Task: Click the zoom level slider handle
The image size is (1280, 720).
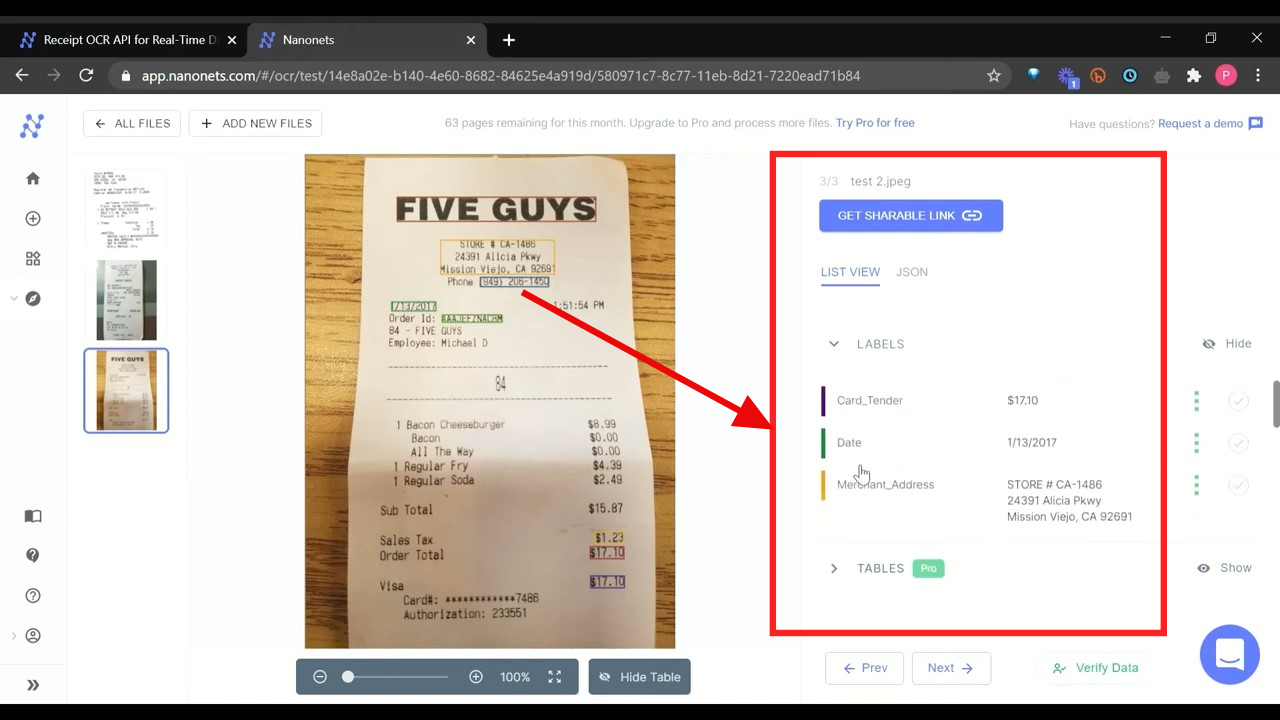Action: point(348,677)
